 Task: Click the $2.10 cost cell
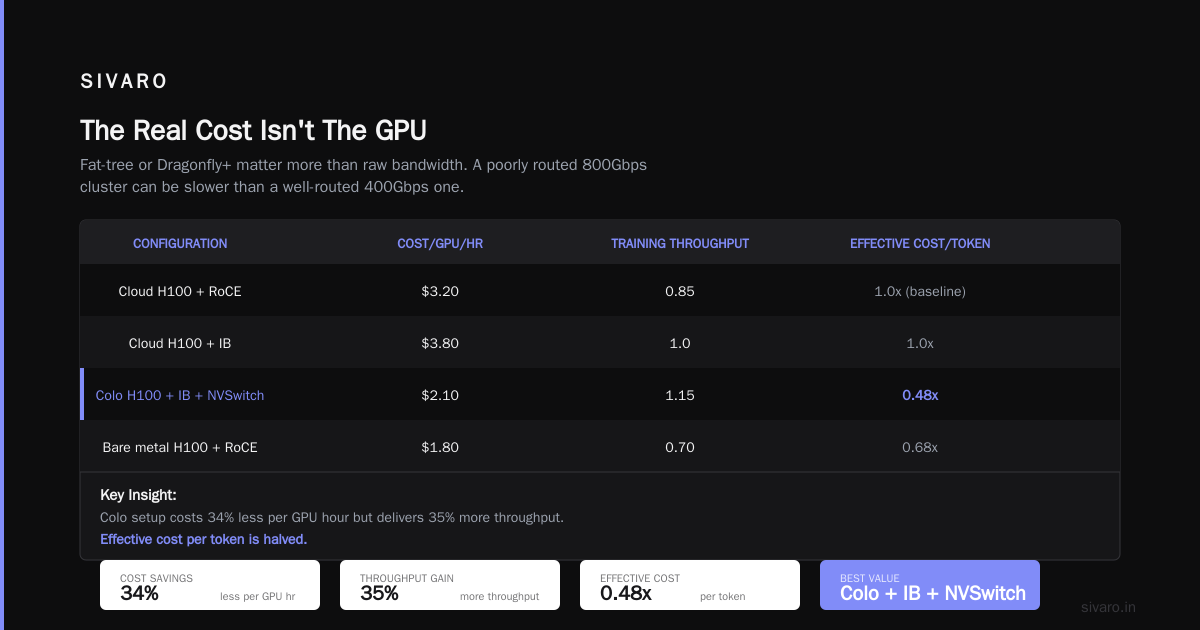[x=440, y=396]
